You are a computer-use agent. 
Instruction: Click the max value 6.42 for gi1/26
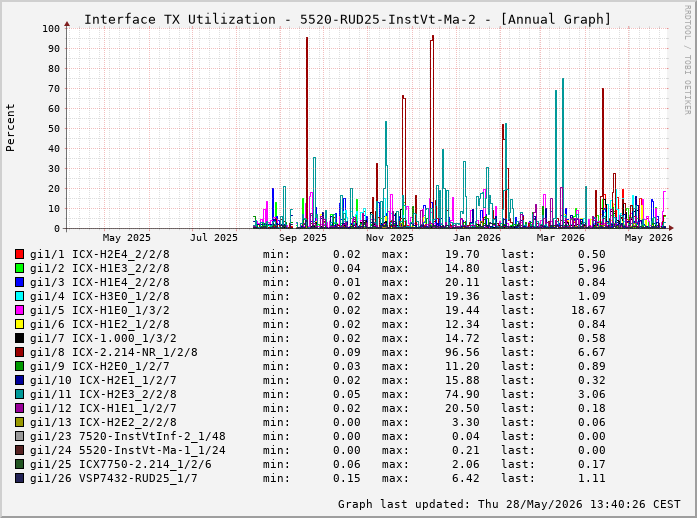[466, 478]
